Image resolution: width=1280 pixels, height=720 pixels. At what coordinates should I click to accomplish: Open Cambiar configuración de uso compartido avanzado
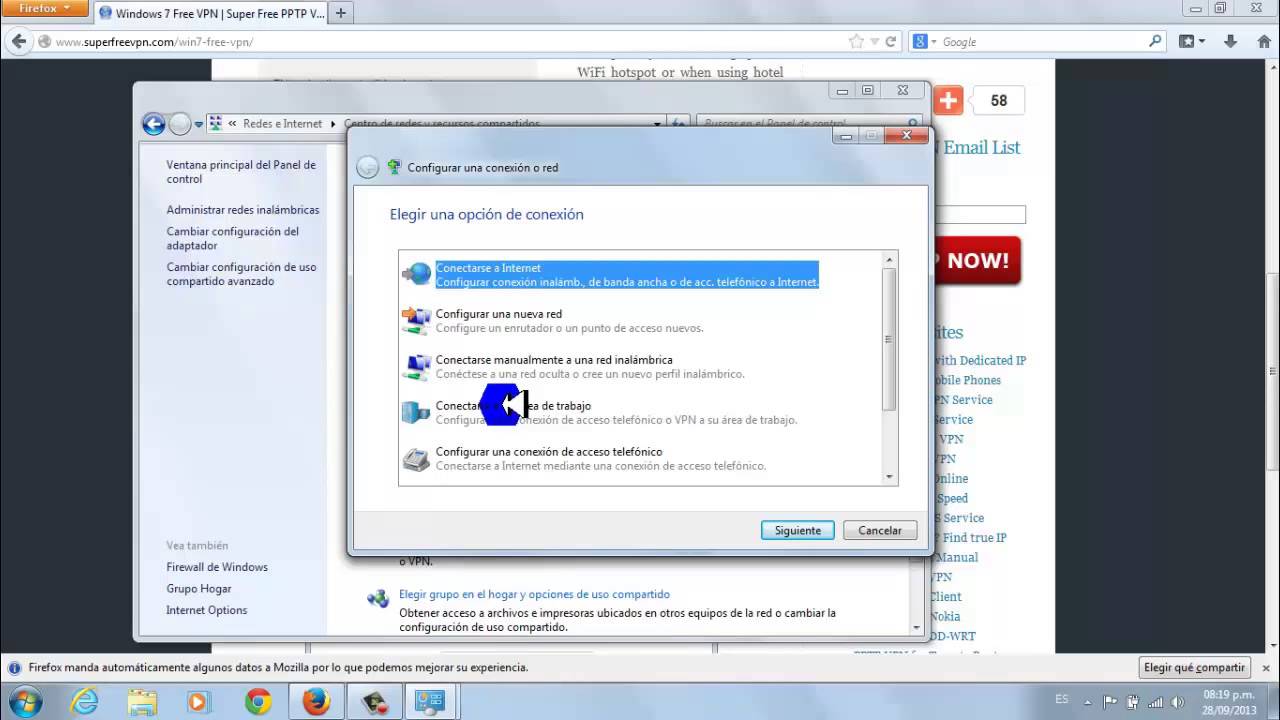tap(241, 274)
